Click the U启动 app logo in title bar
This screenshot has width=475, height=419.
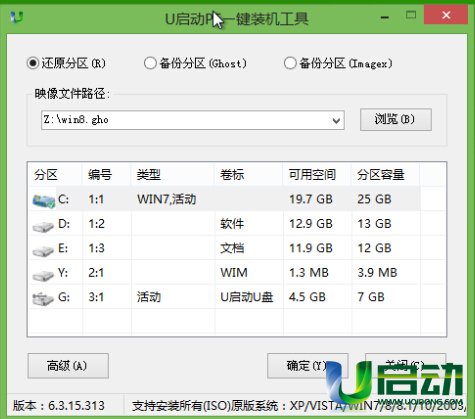pyautogui.click(x=17, y=17)
